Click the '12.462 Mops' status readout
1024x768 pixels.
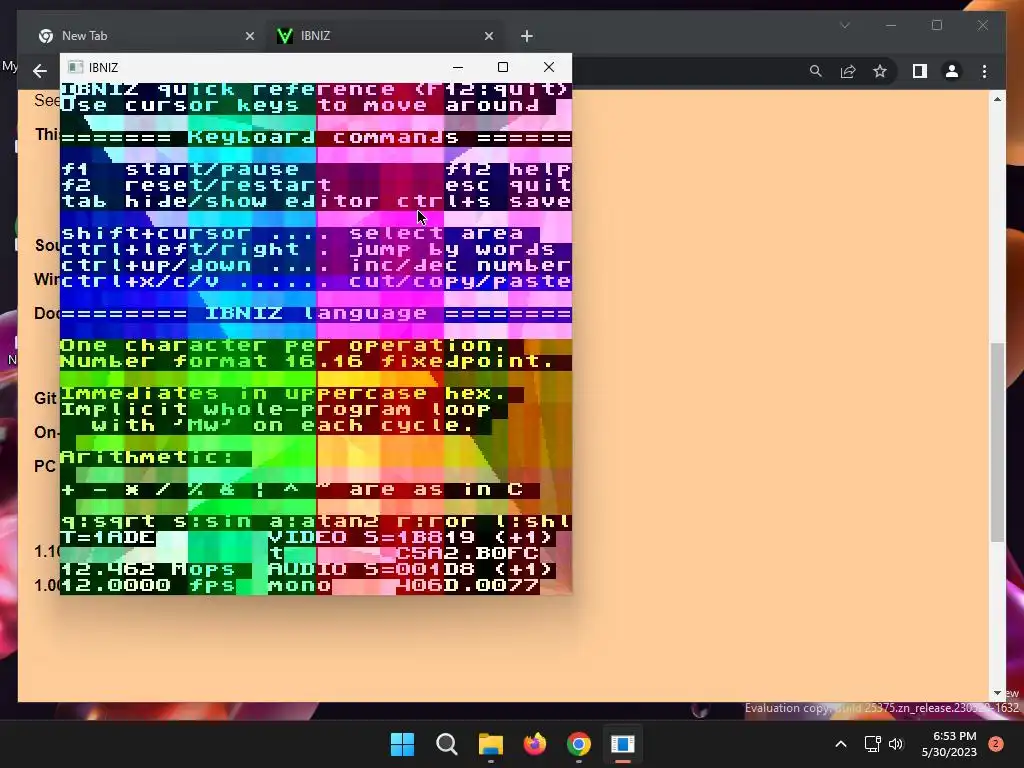click(x=148, y=569)
